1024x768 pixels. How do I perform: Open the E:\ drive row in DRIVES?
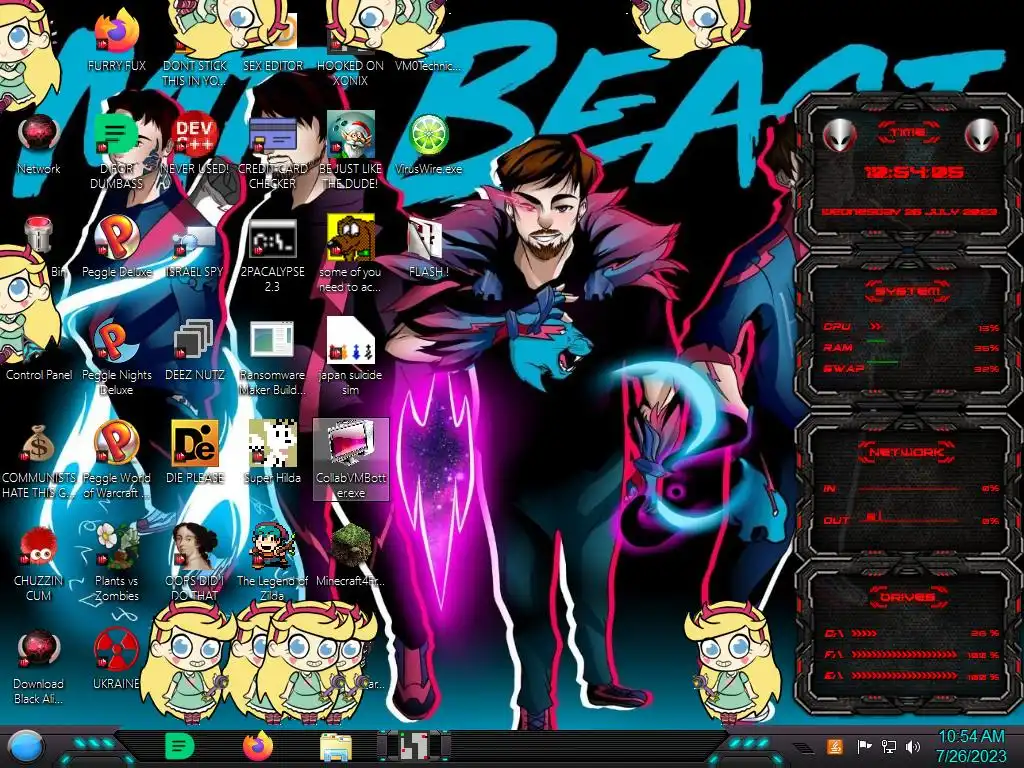(910, 676)
